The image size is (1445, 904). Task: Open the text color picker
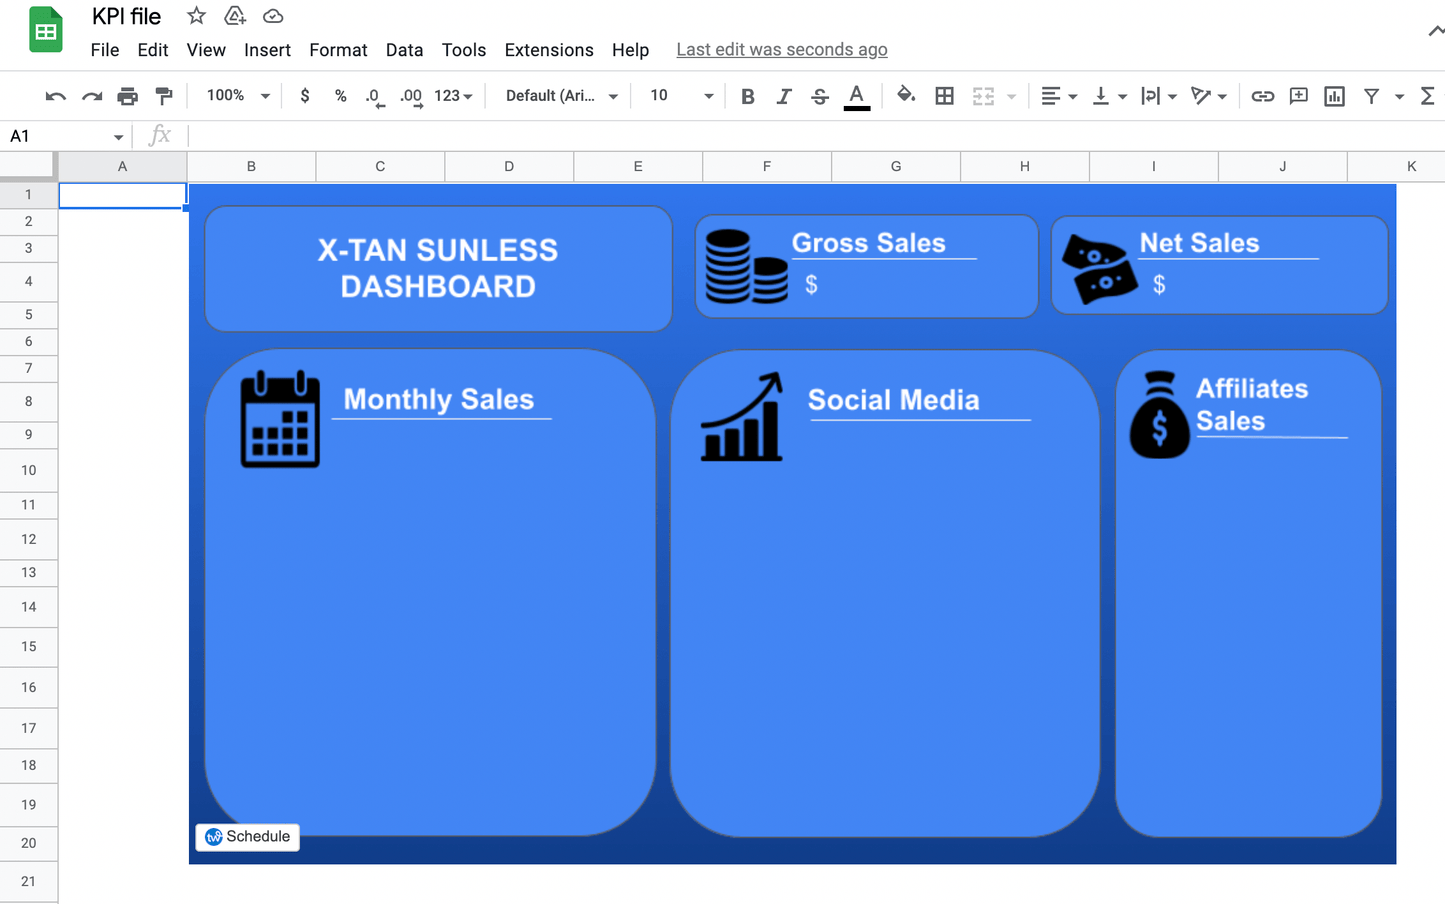(x=857, y=95)
